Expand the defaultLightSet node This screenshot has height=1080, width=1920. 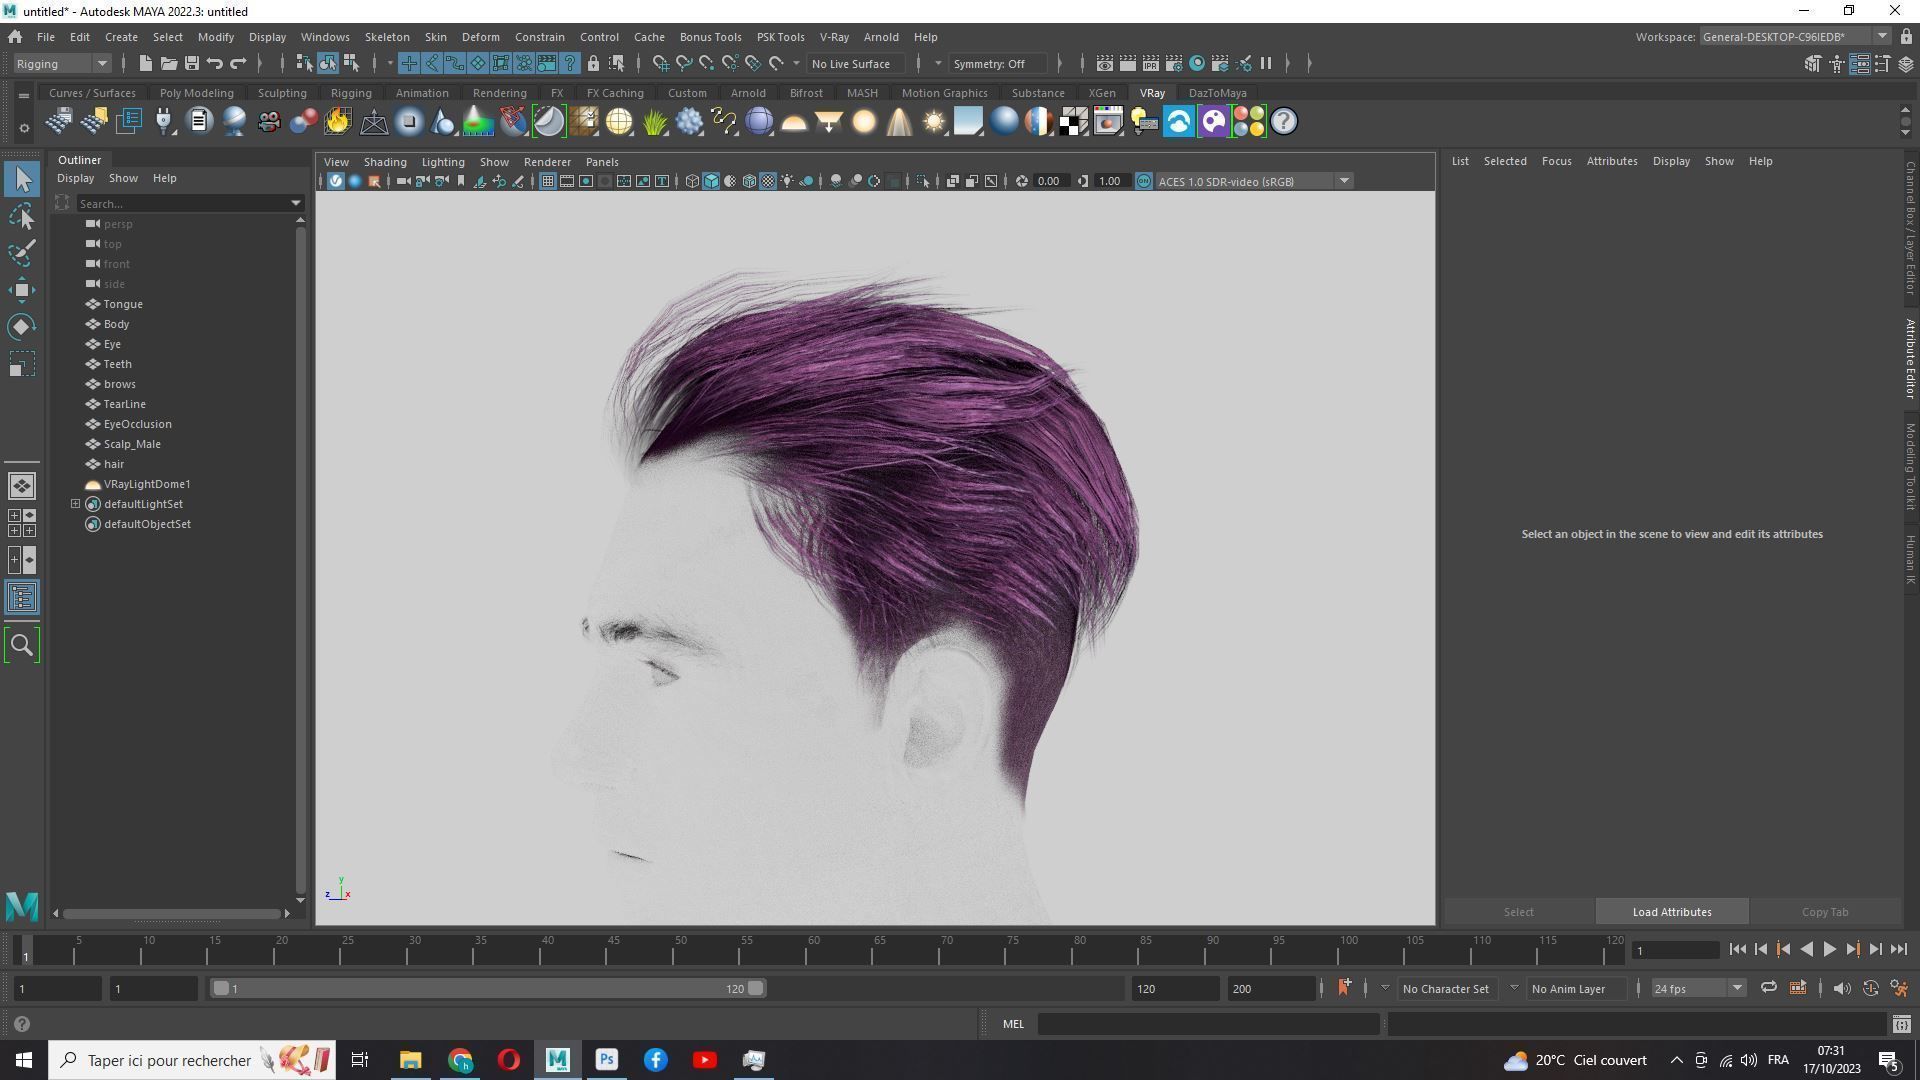(75, 504)
